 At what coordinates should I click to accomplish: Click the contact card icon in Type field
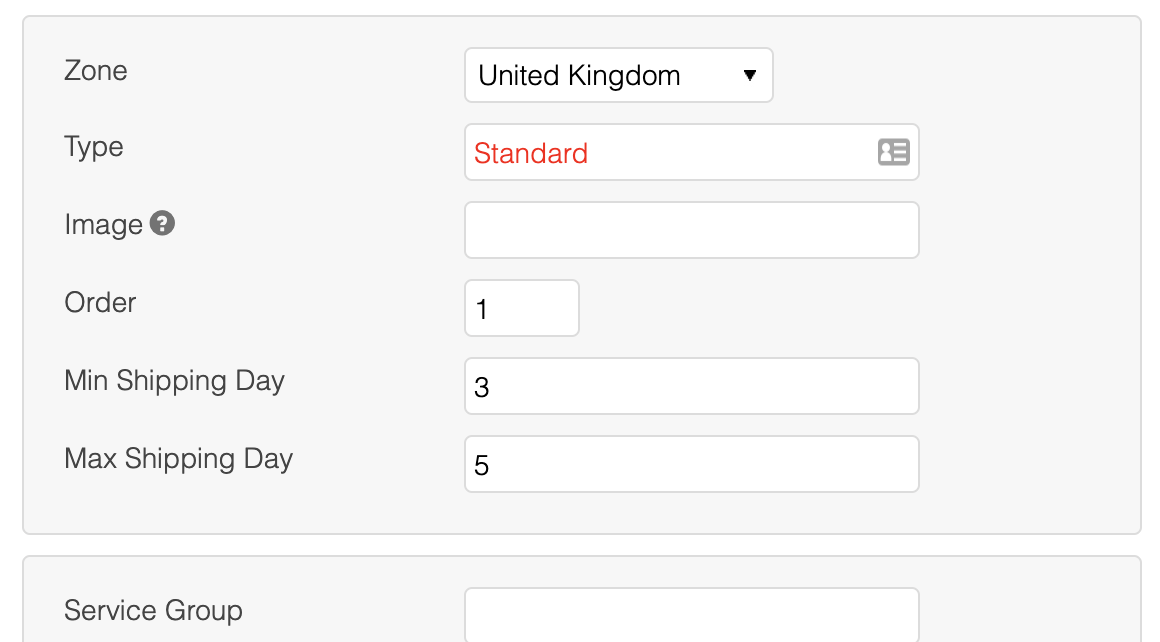tap(893, 152)
